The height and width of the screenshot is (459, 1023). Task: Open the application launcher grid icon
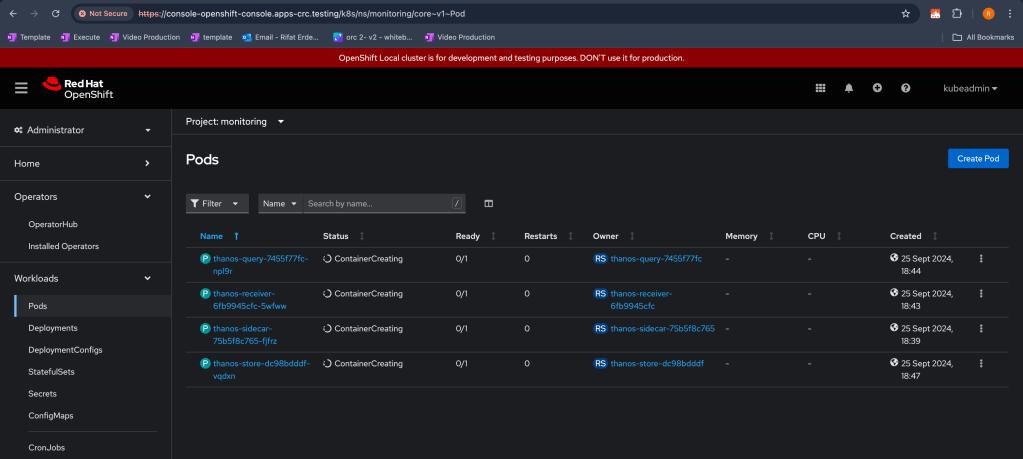(x=821, y=88)
